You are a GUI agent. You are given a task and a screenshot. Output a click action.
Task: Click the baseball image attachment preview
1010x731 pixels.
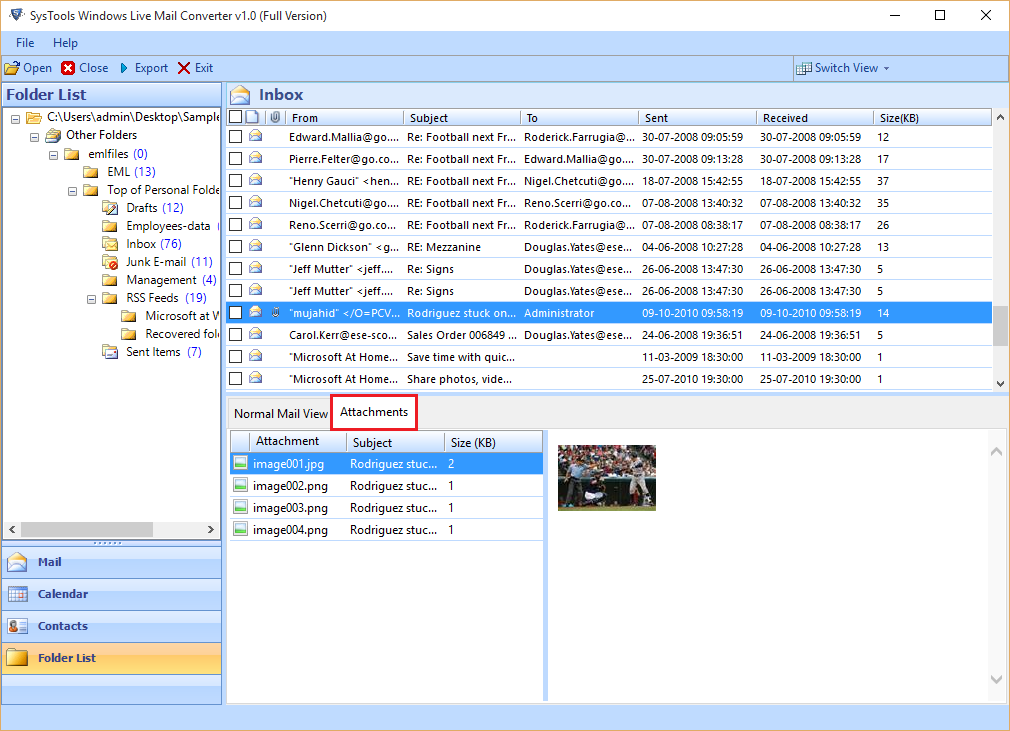pyautogui.click(x=607, y=478)
